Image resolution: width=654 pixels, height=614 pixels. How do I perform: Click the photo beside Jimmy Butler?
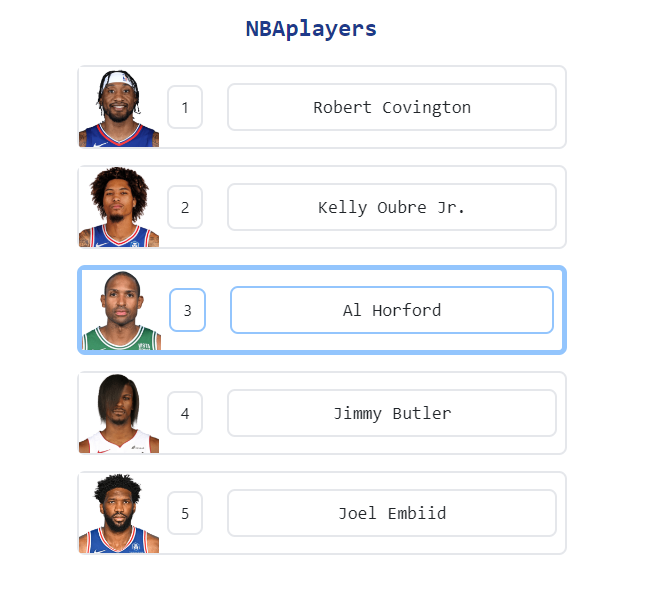point(119,413)
